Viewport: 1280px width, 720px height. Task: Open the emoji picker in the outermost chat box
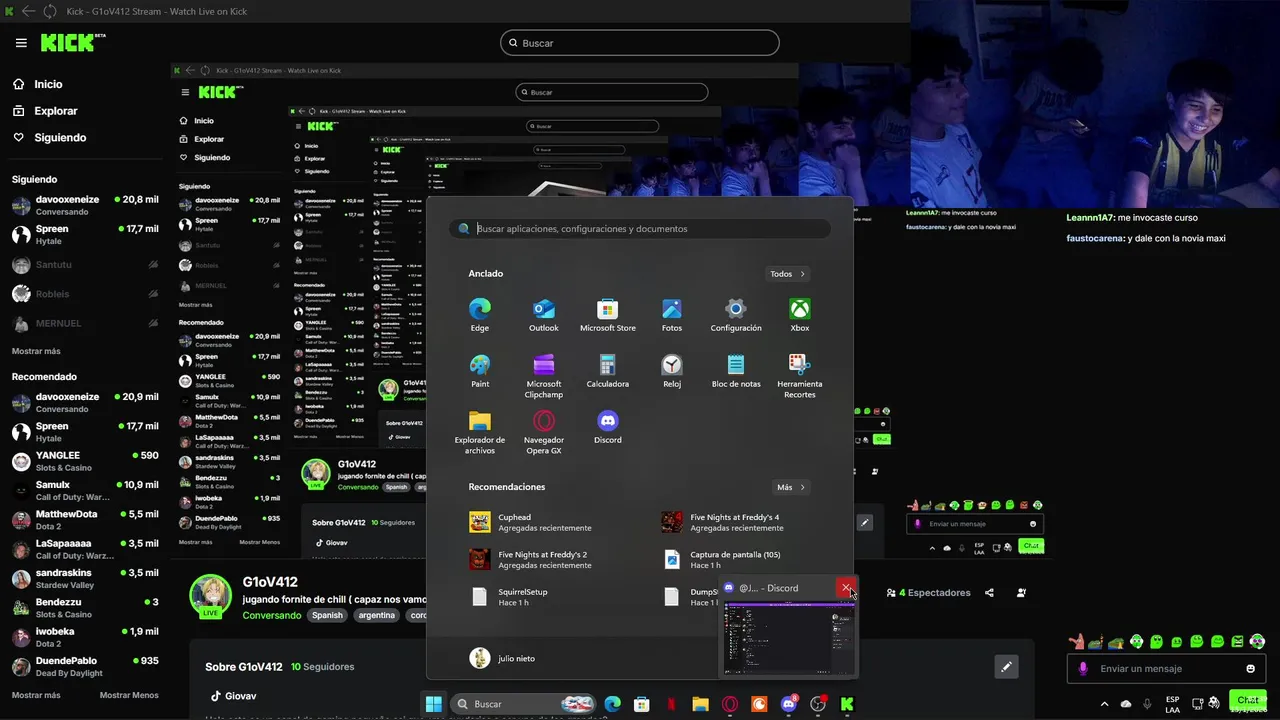[1251, 668]
